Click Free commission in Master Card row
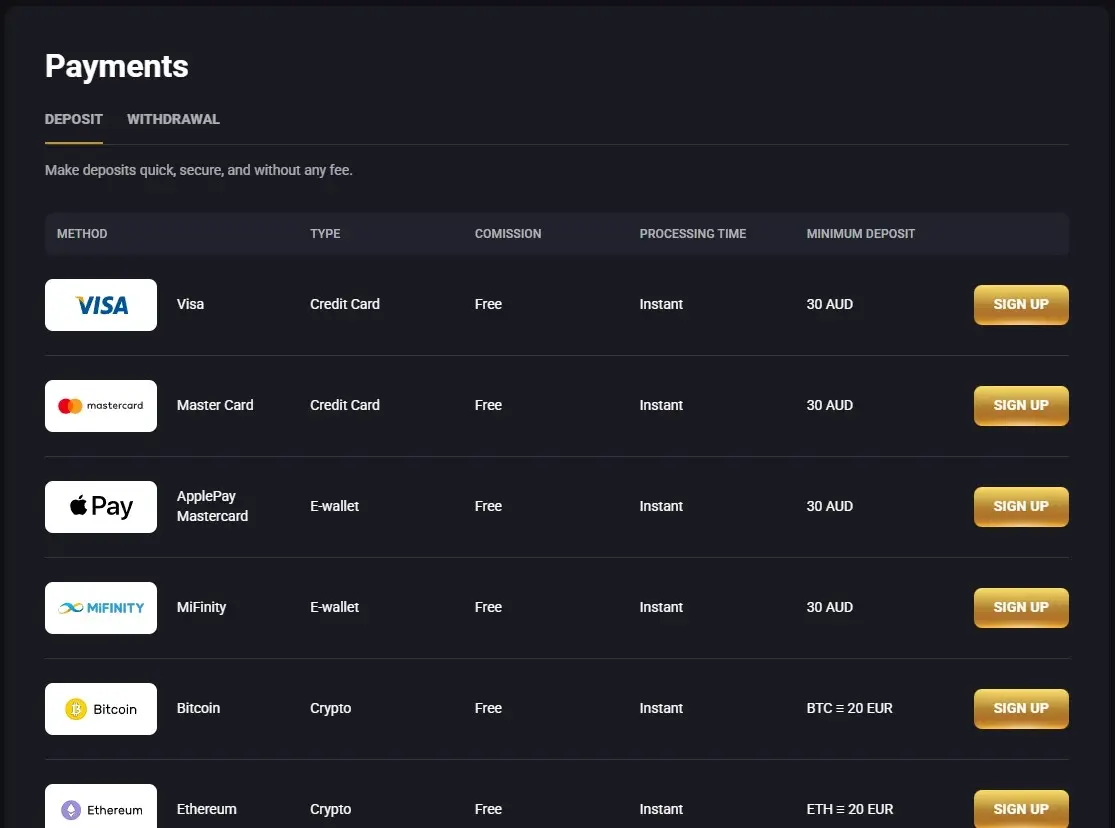This screenshot has height=828, width=1115. 489,405
